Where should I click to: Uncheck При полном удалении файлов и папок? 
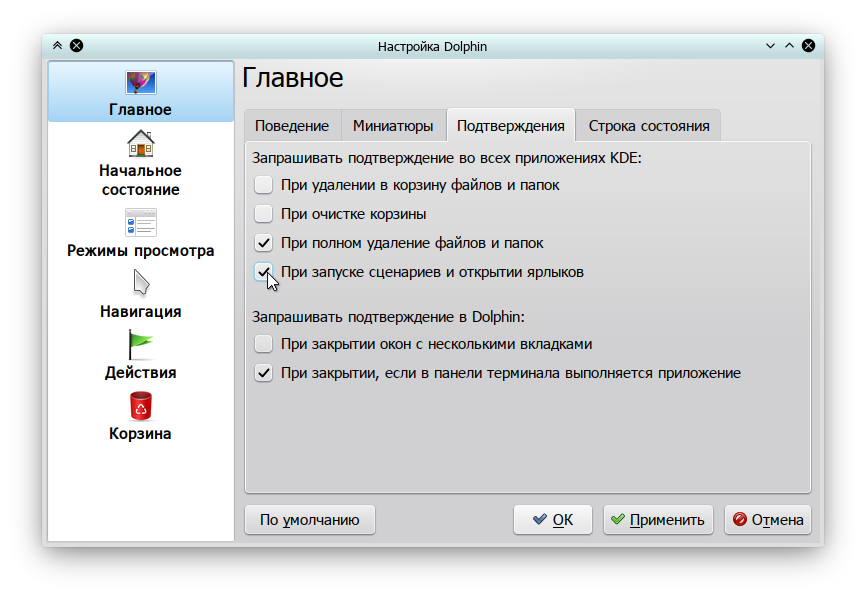click(x=263, y=243)
